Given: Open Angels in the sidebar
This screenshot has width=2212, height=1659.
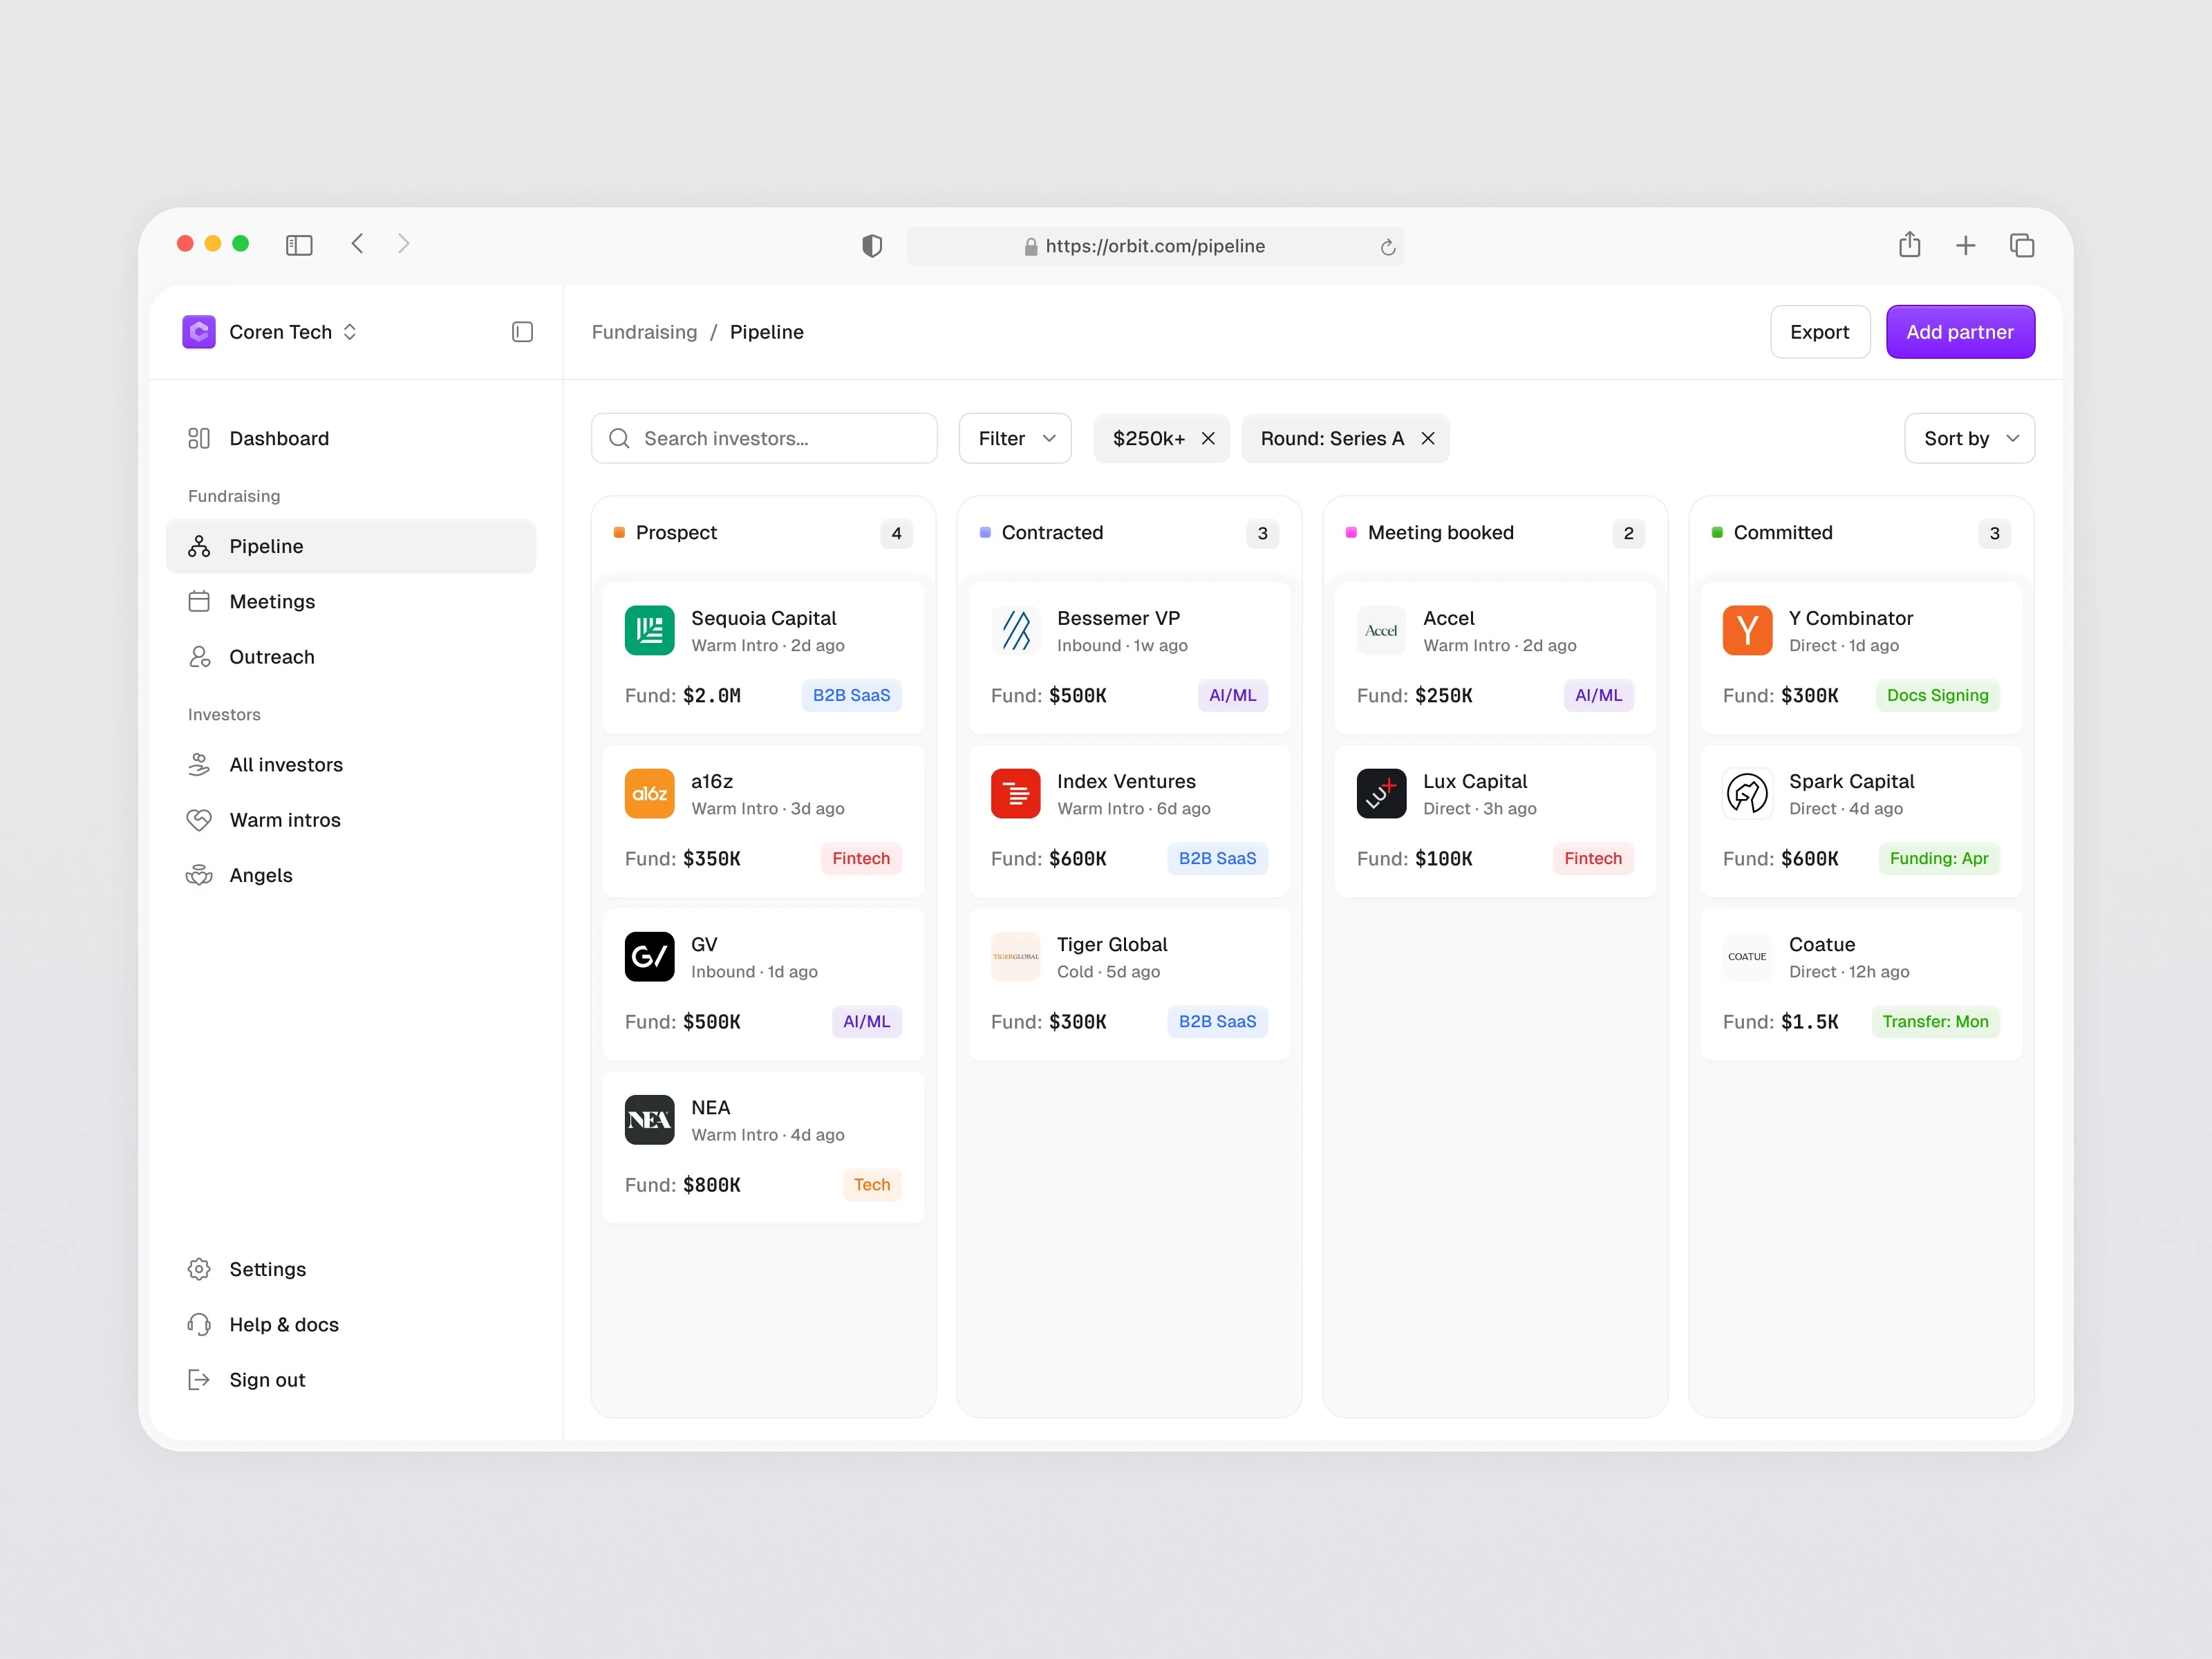Looking at the screenshot, I should [x=351, y=876].
